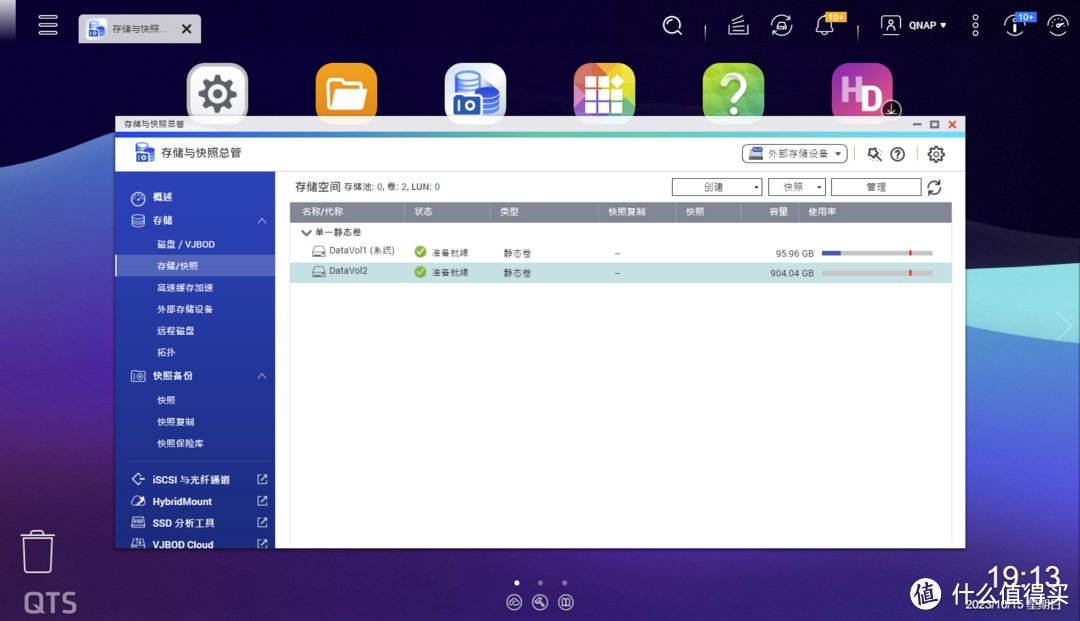Open background tasks icon in top bar
Image resolution: width=1080 pixels, height=621 pixels.
[738, 25]
